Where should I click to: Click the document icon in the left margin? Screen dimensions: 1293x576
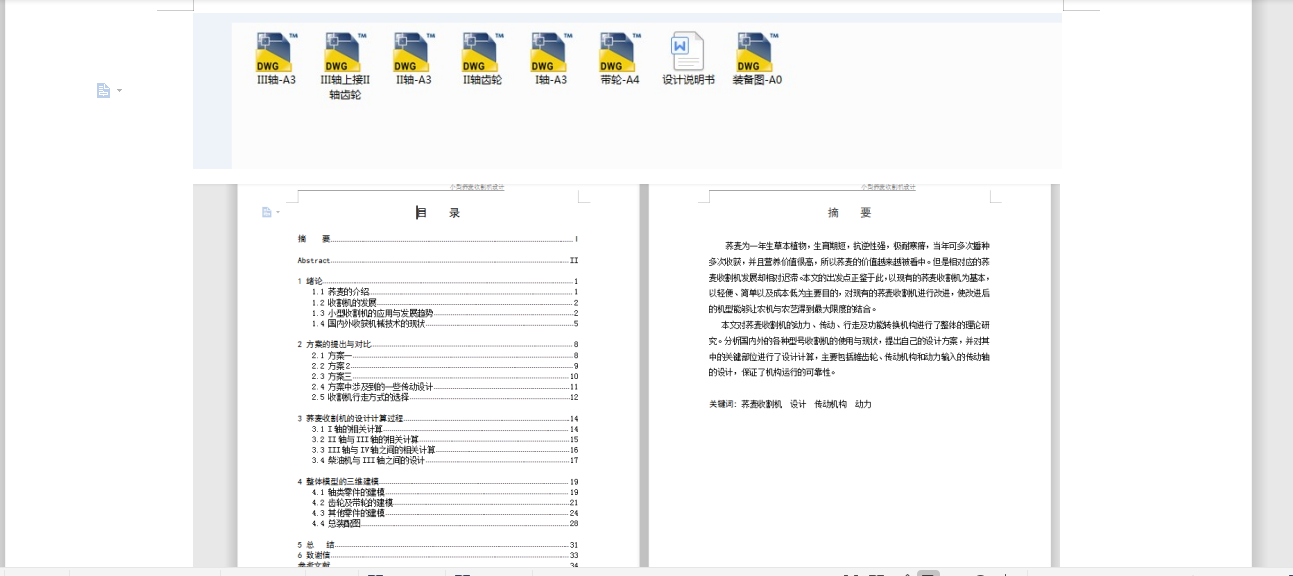(x=103, y=91)
